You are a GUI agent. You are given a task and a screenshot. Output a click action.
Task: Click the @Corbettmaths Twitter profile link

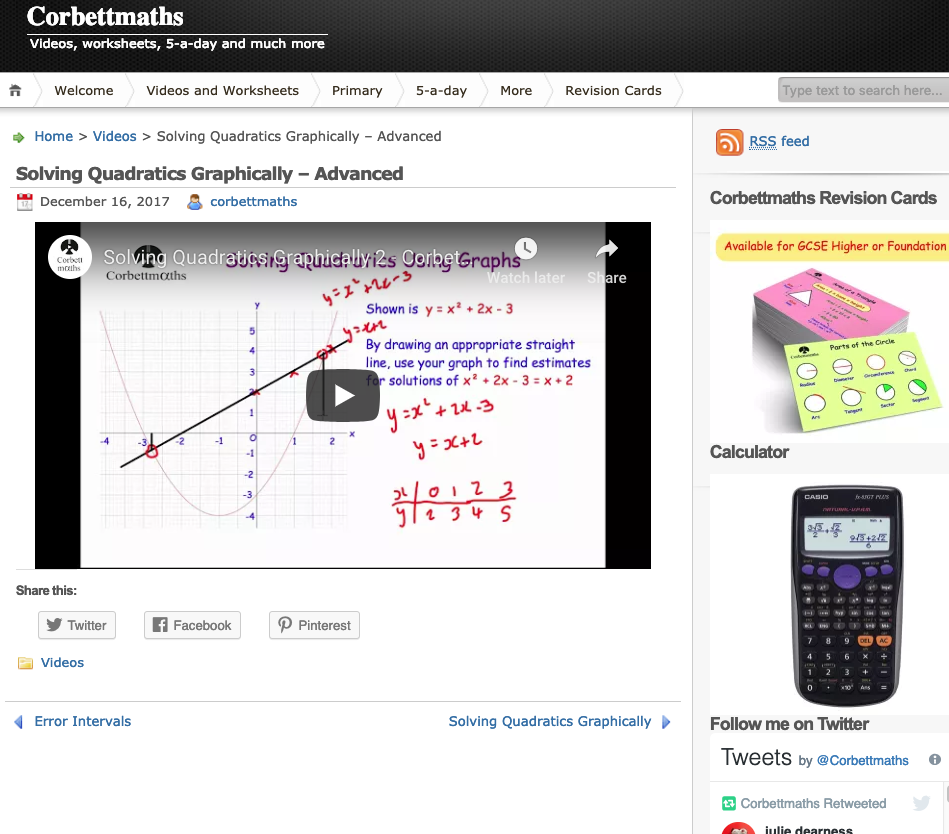click(862, 760)
